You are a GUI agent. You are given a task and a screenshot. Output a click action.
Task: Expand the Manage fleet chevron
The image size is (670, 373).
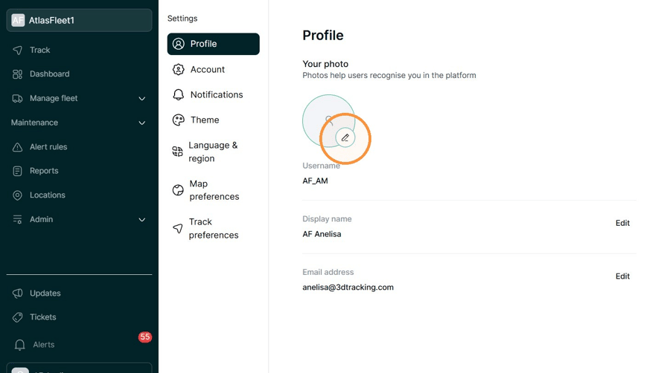click(x=142, y=99)
